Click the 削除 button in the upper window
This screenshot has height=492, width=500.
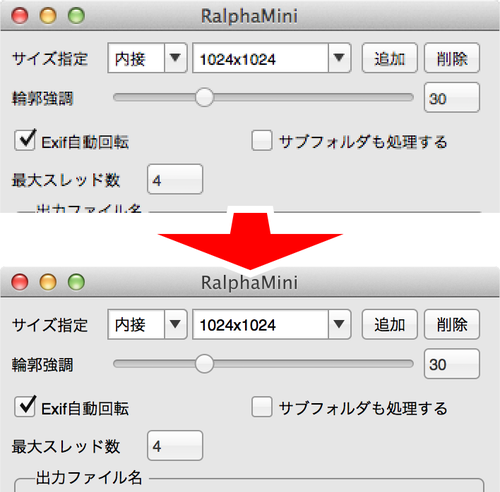[452, 58]
